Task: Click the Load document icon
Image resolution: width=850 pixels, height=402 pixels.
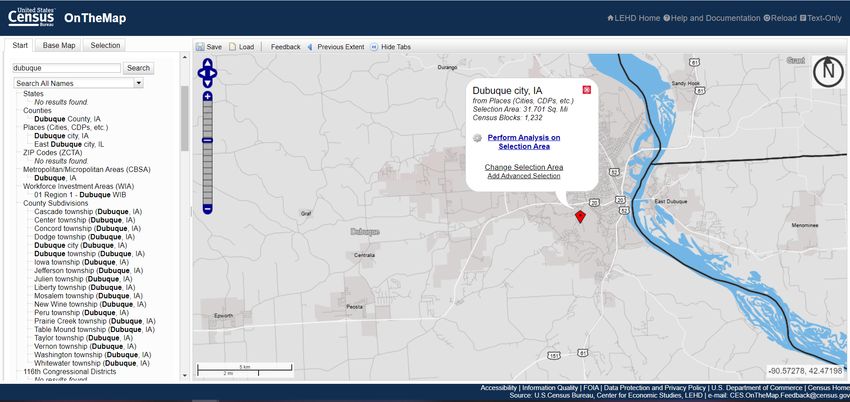Action: (233, 47)
